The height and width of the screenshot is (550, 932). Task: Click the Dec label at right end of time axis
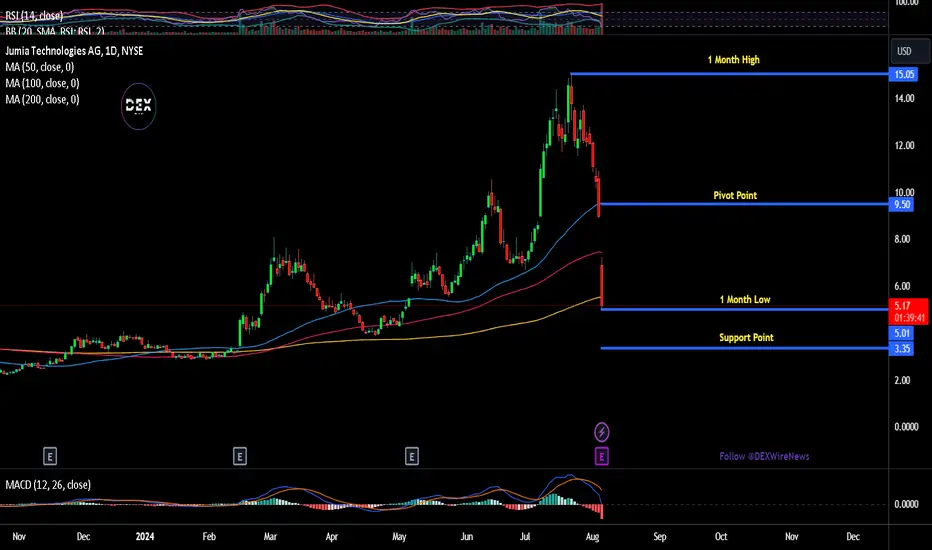point(853,536)
